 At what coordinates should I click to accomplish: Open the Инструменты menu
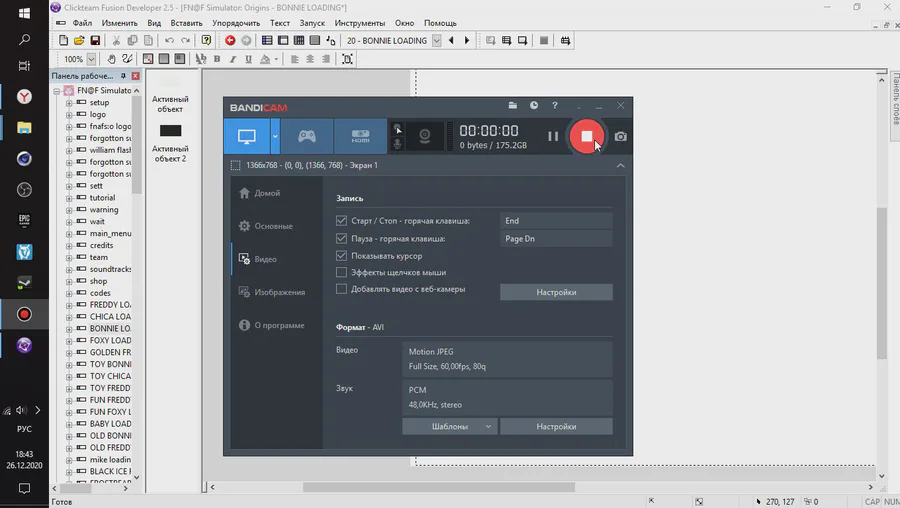tap(360, 23)
